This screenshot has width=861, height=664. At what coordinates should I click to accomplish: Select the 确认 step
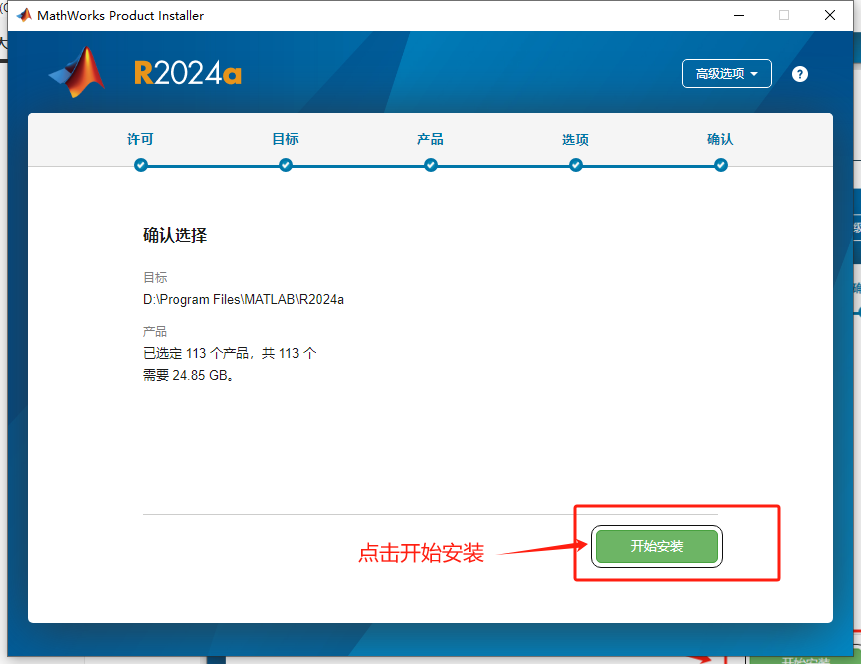720,139
